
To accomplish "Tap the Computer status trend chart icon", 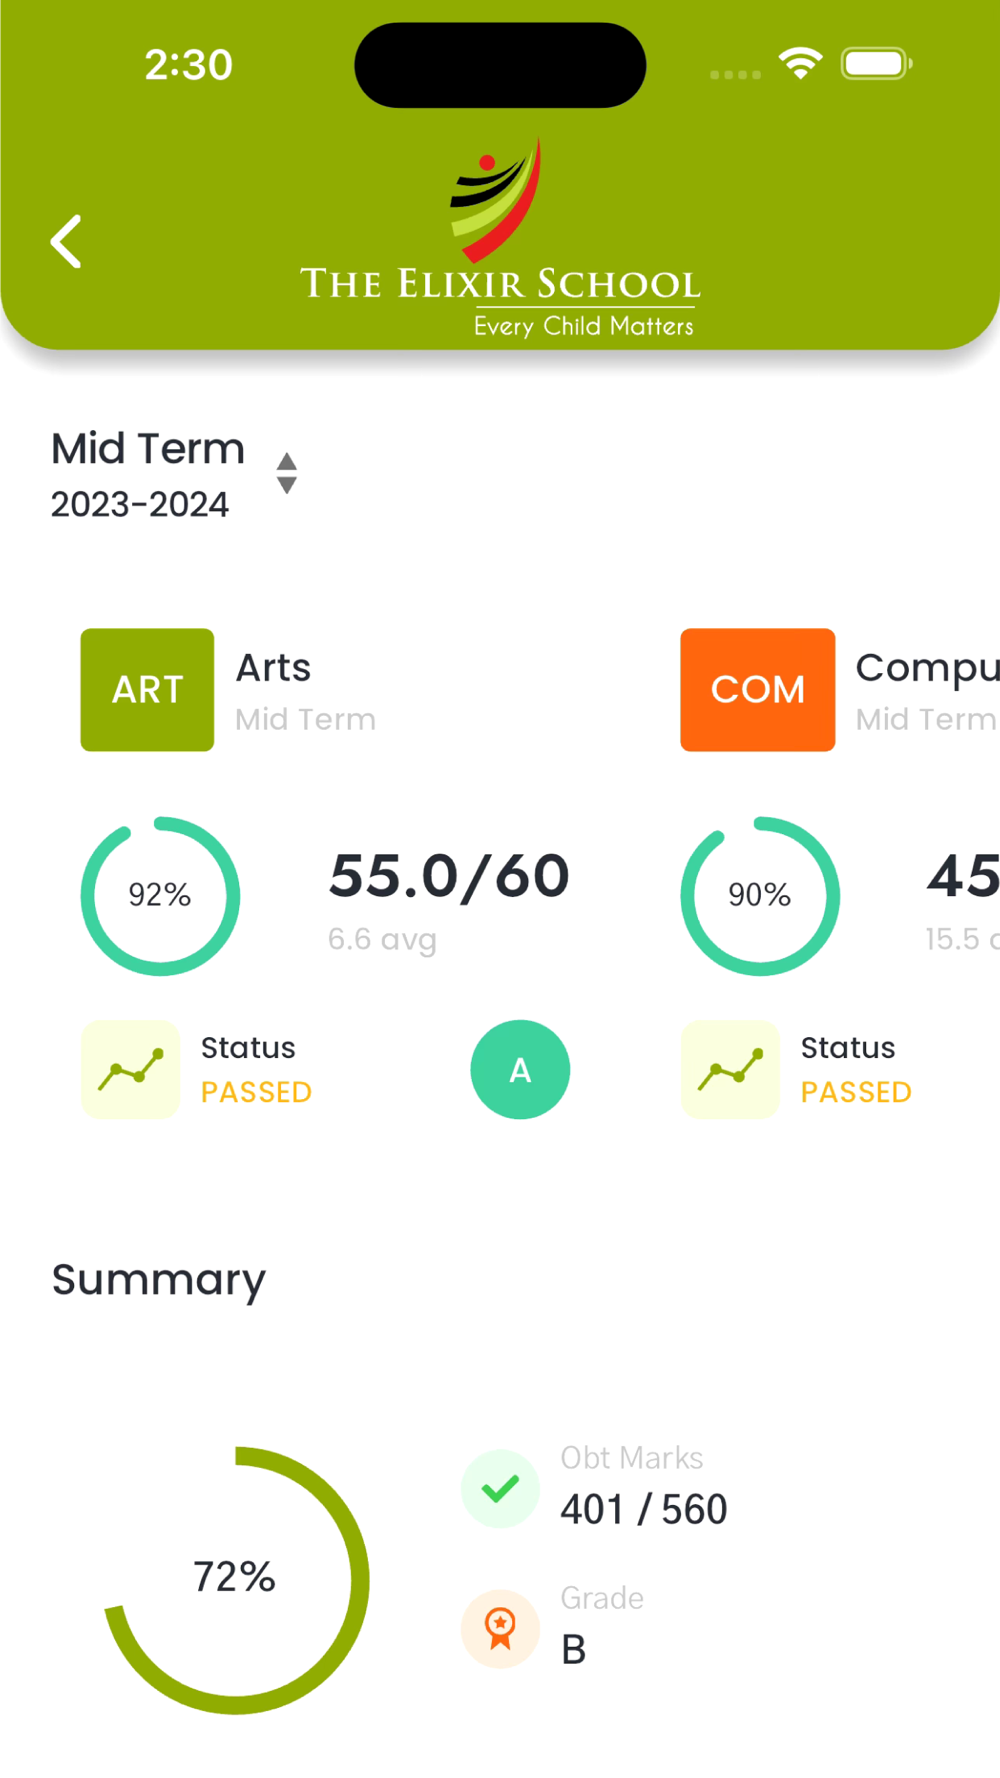I will (x=730, y=1069).
